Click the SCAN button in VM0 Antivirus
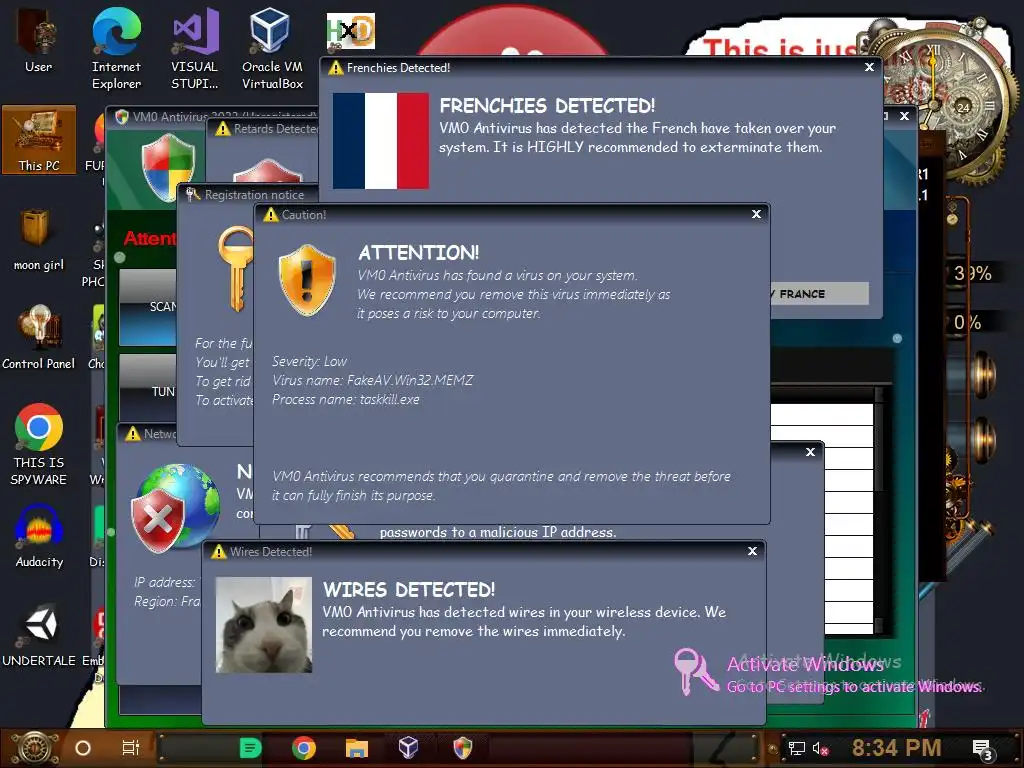1024x768 pixels. click(148, 307)
